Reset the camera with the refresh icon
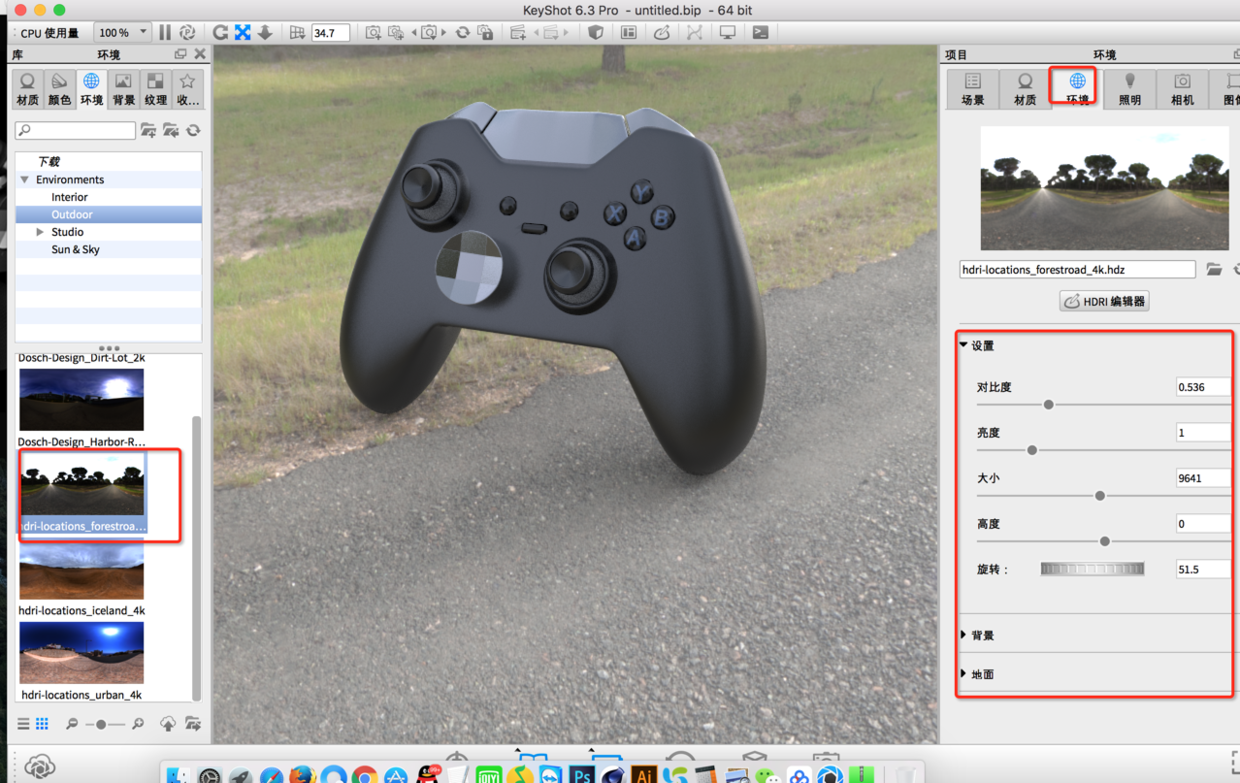 [462, 32]
